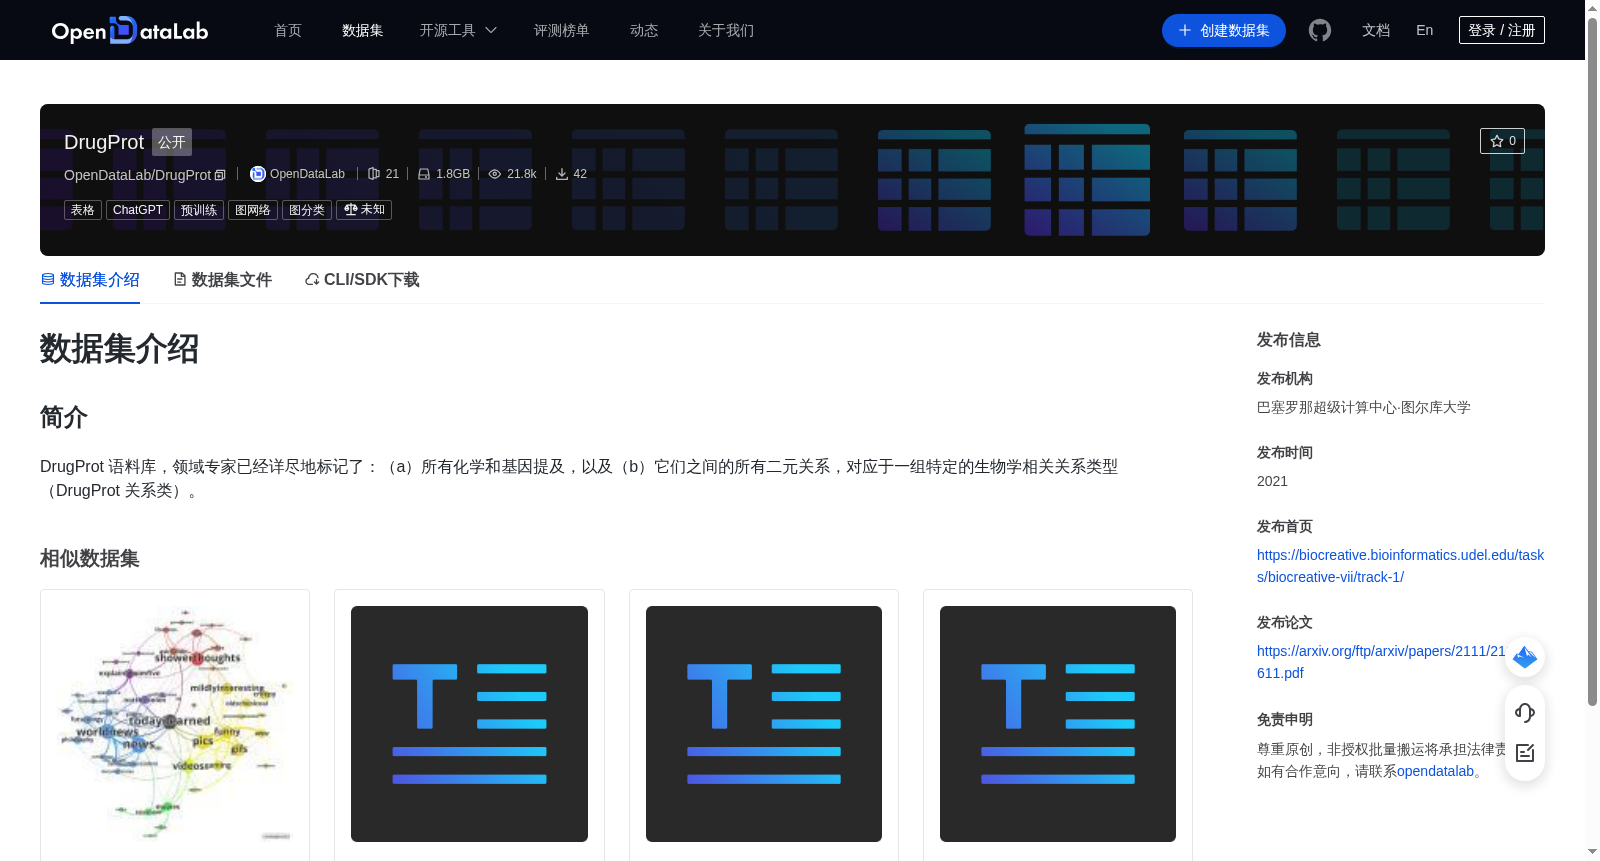Screen dimensions: 1600x861
Task: Click the 预训练 tag
Action: (199, 210)
